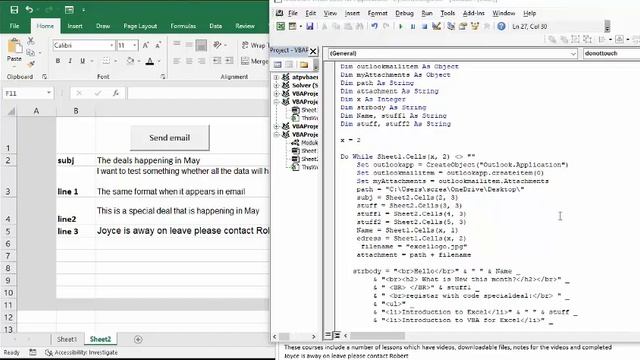Click the Excel formula bar input
Image resolution: width=640 pixels, height=360 pixels.
point(198,93)
